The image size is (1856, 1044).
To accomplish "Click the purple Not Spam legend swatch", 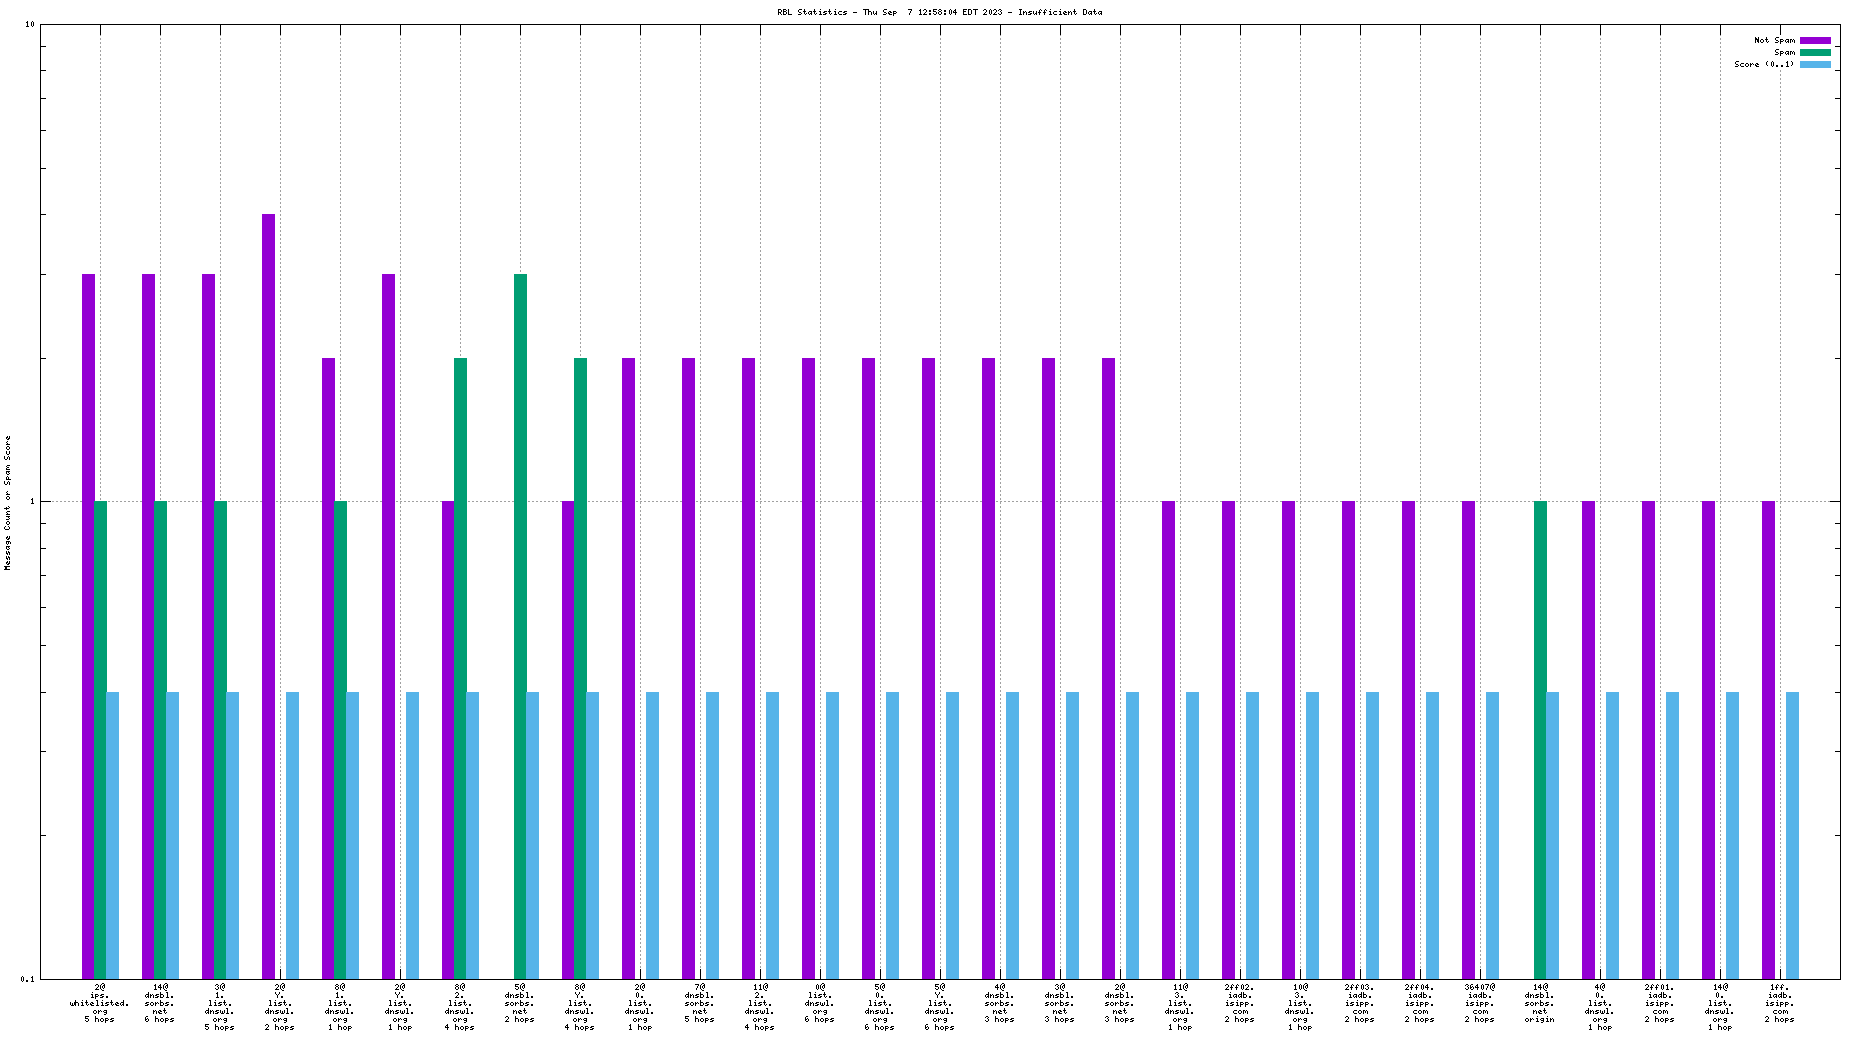I will [x=1815, y=41].
